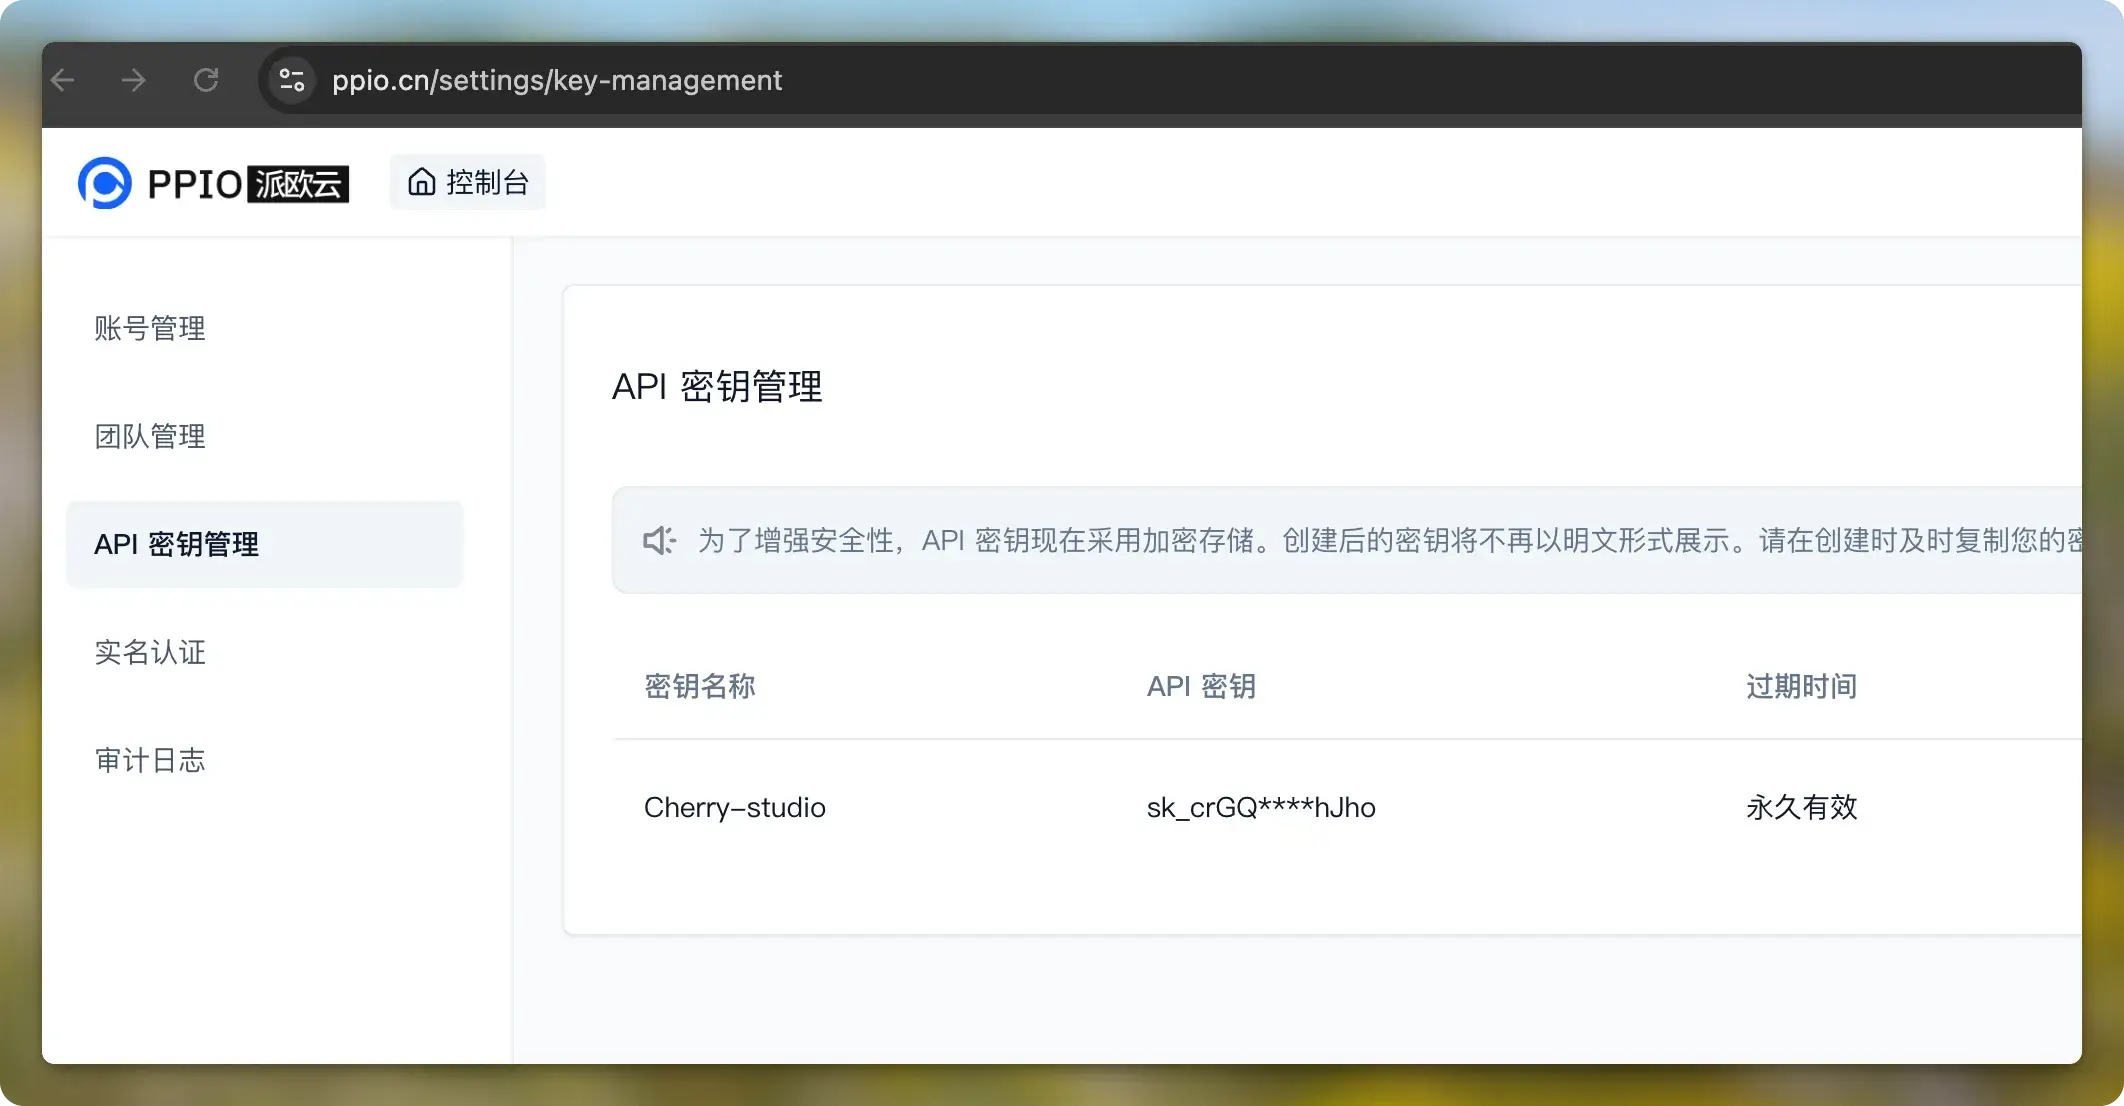Viewport: 2124px width, 1106px height.
Task: Select the 控制台 navigation button
Action: coord(467,182)
